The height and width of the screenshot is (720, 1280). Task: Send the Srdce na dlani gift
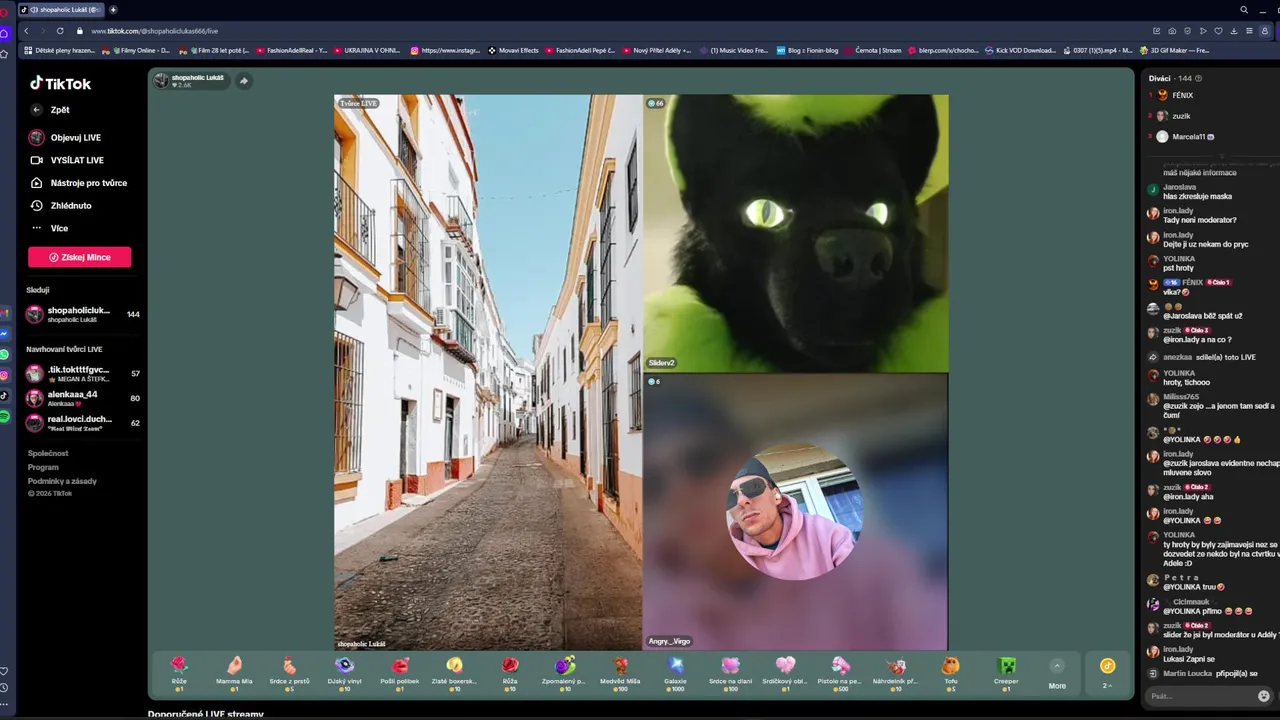coord(731,674)
